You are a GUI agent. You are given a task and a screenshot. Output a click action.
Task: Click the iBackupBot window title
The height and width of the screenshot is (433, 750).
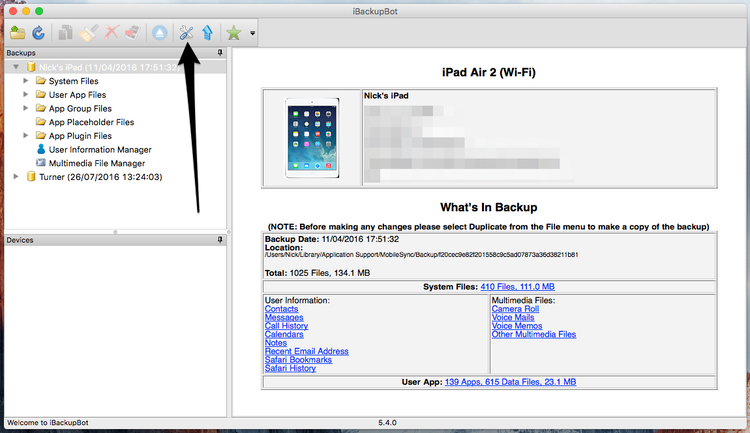(375, 11)
